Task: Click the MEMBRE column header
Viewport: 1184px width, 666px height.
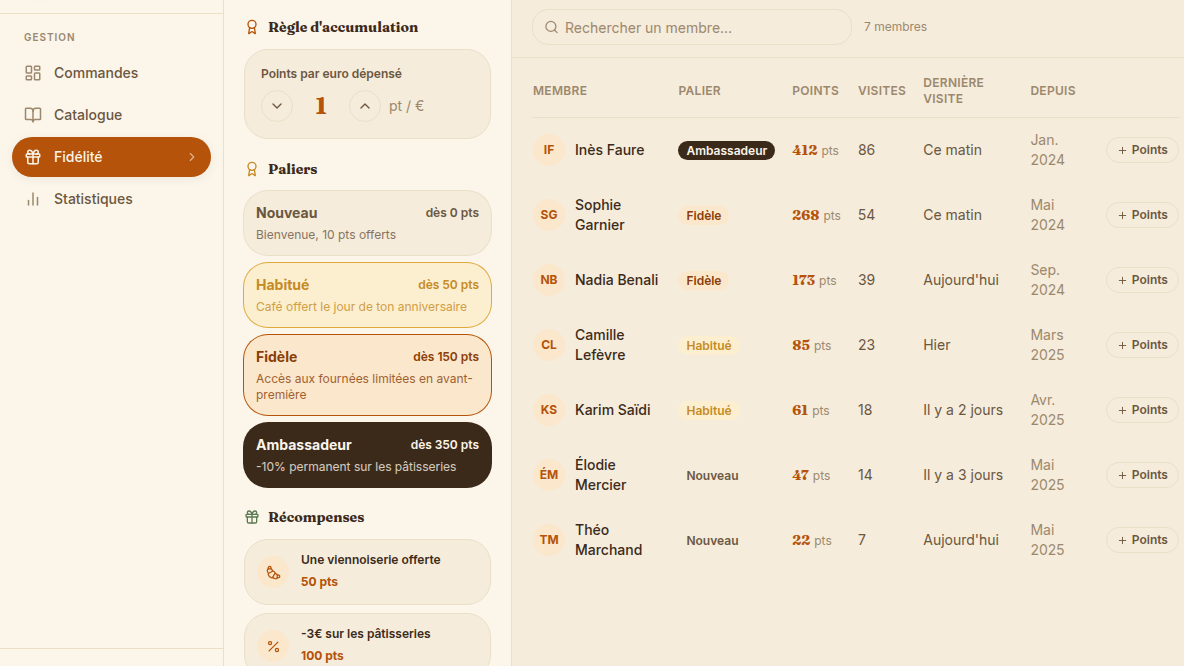Action: (x=560, y=91)
